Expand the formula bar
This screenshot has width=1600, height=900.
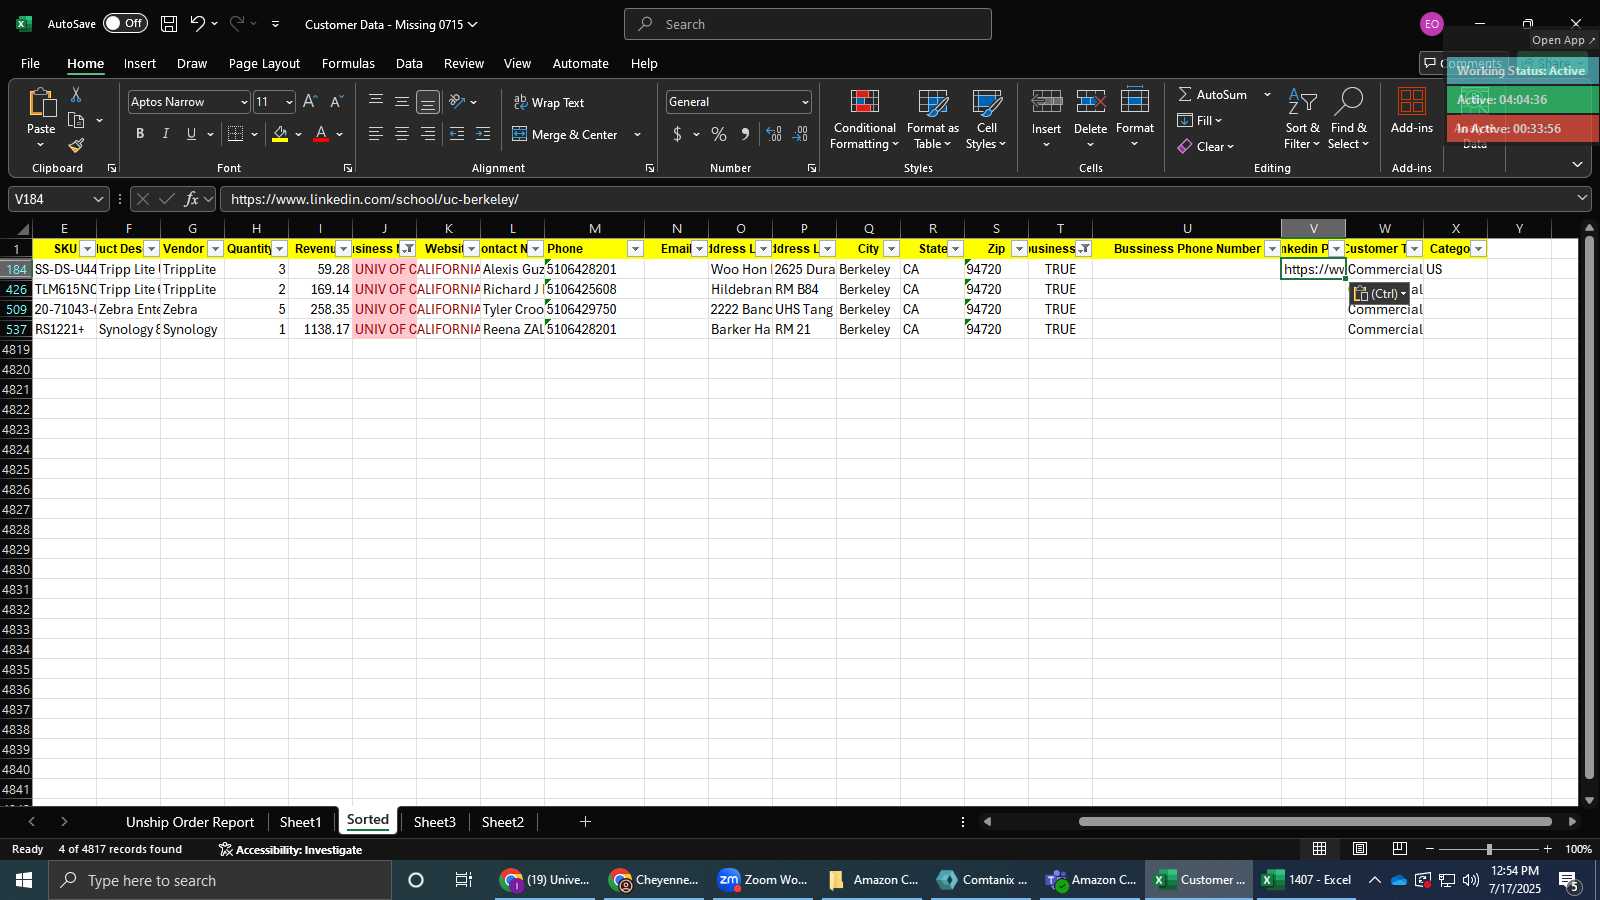click(1582, 198)
